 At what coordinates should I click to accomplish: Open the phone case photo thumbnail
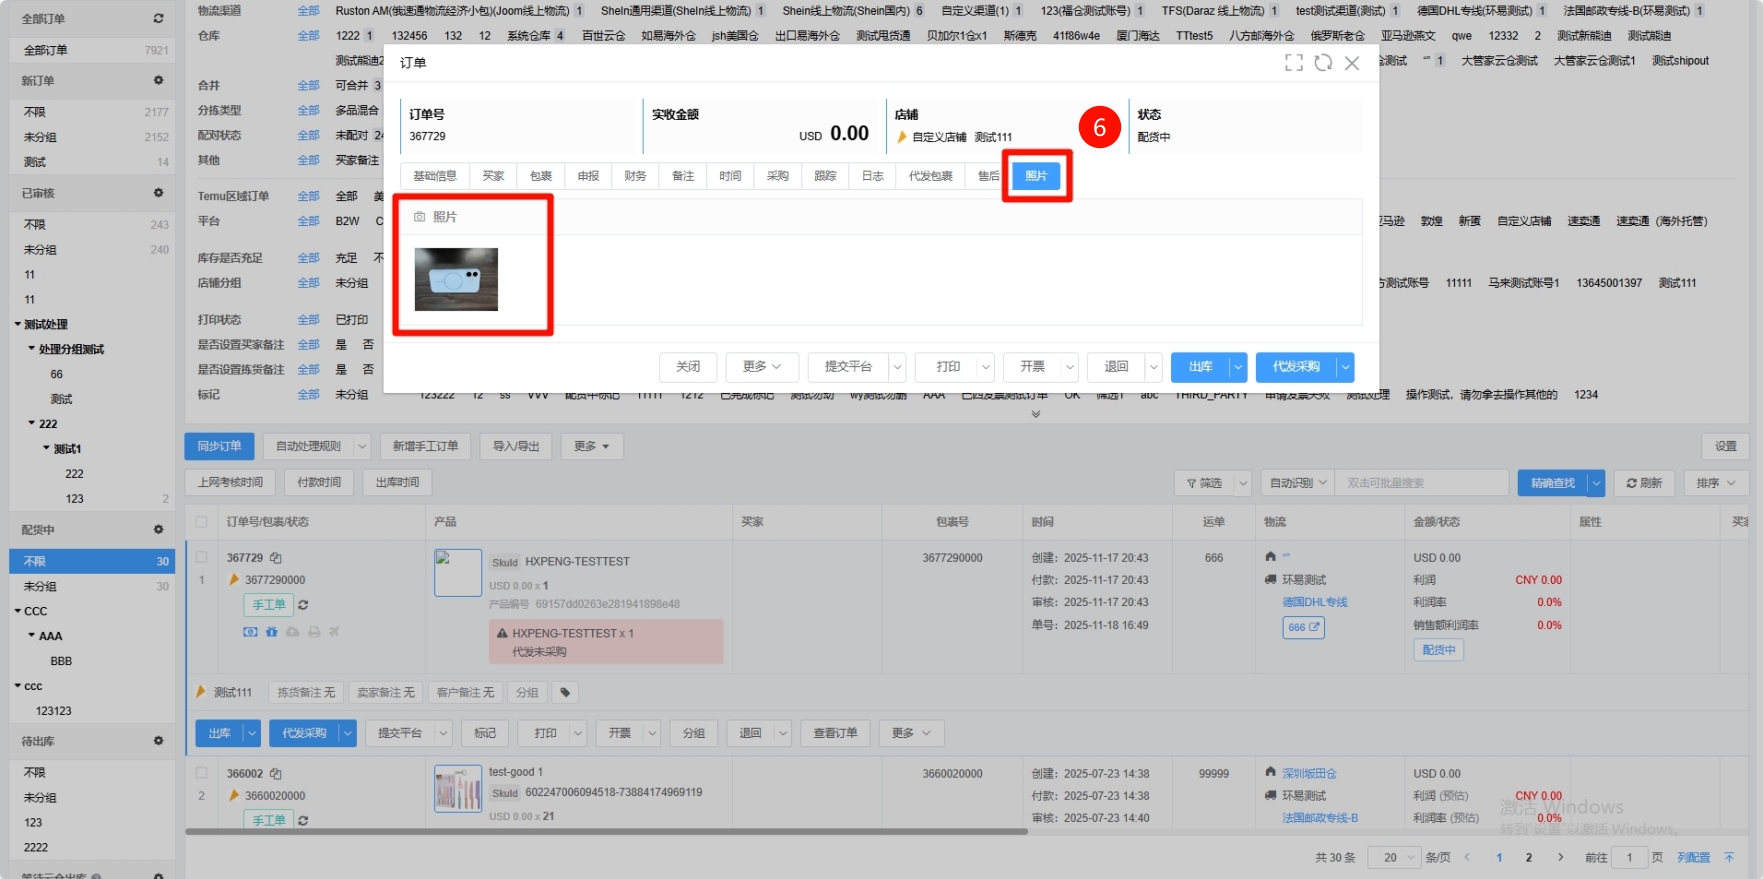pyautogui.click(x=456, y=279)
